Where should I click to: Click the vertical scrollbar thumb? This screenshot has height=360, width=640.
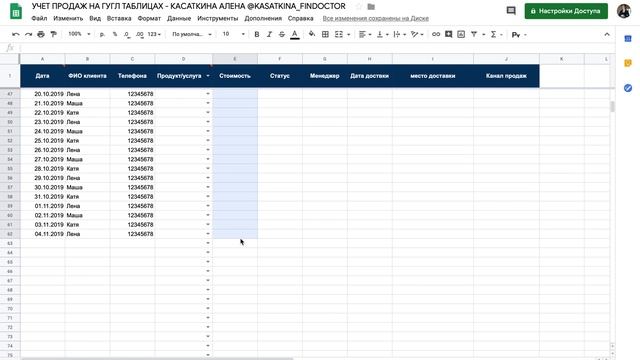click(612, 107)
